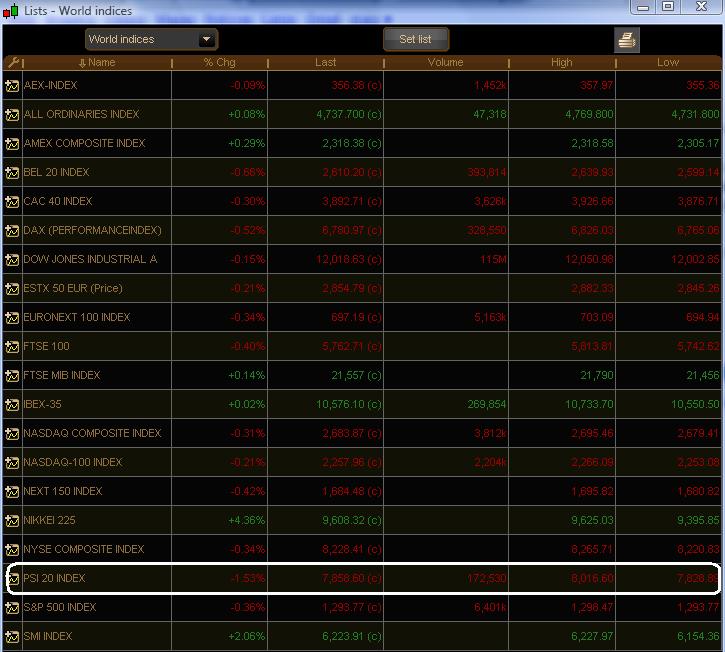725x652 pixels.
Task: Click DOW JONES volume 115M
Action: coord(493,259)
